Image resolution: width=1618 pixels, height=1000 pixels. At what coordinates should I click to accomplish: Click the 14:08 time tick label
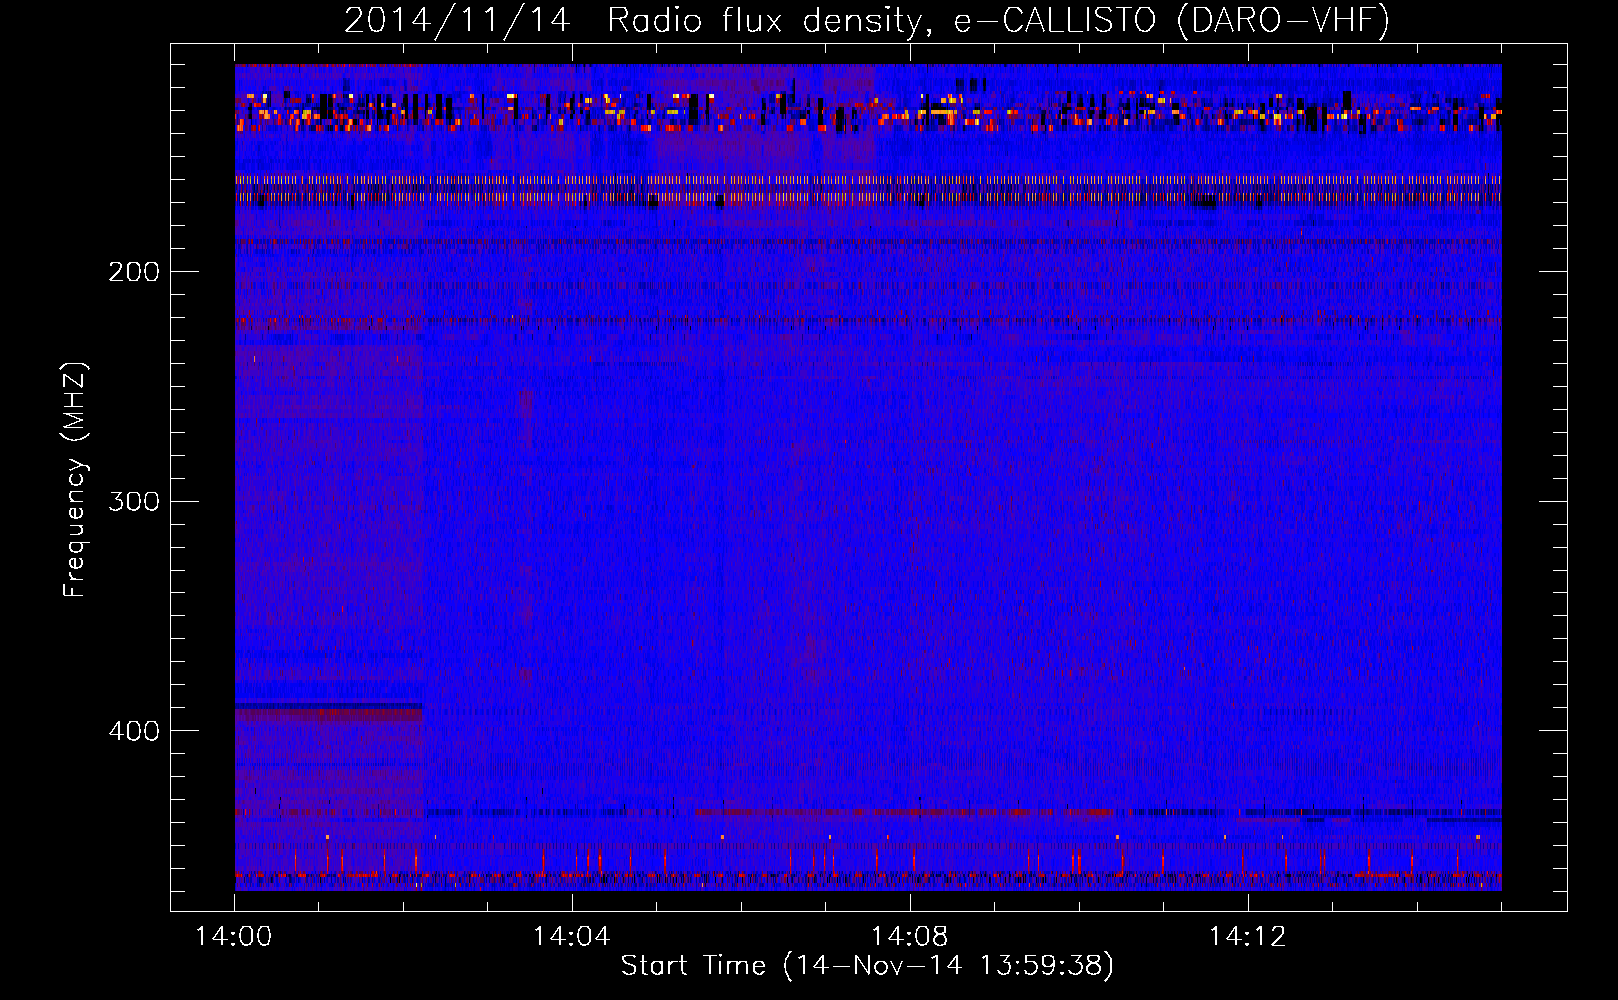910,937
